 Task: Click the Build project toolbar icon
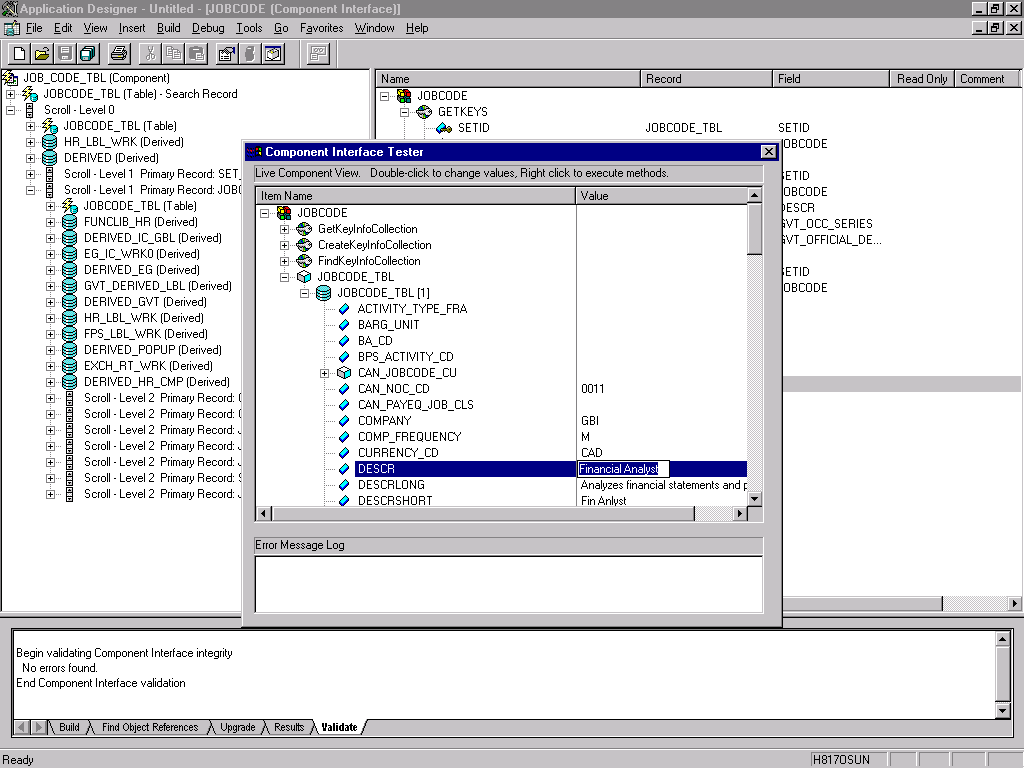[249, 54]
